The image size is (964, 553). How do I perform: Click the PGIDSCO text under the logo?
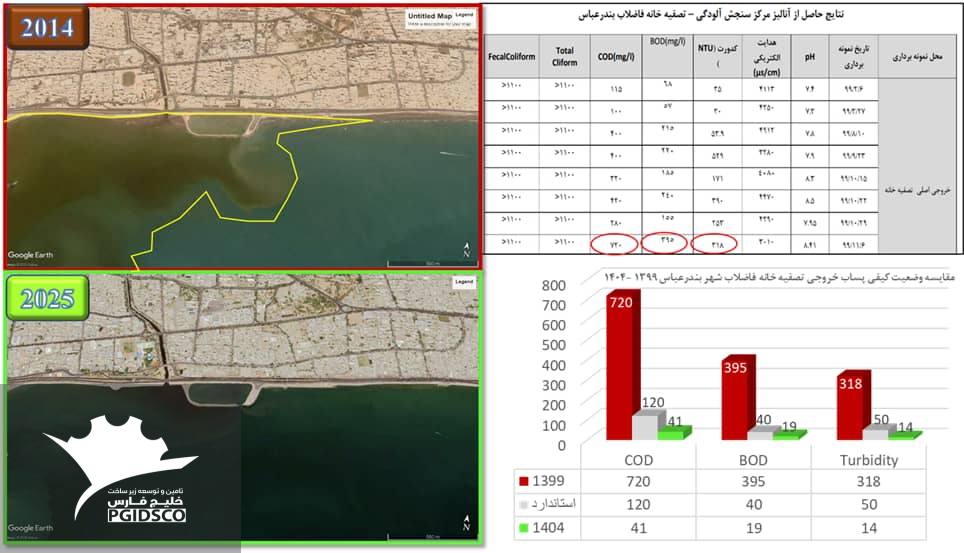(146, 515)
